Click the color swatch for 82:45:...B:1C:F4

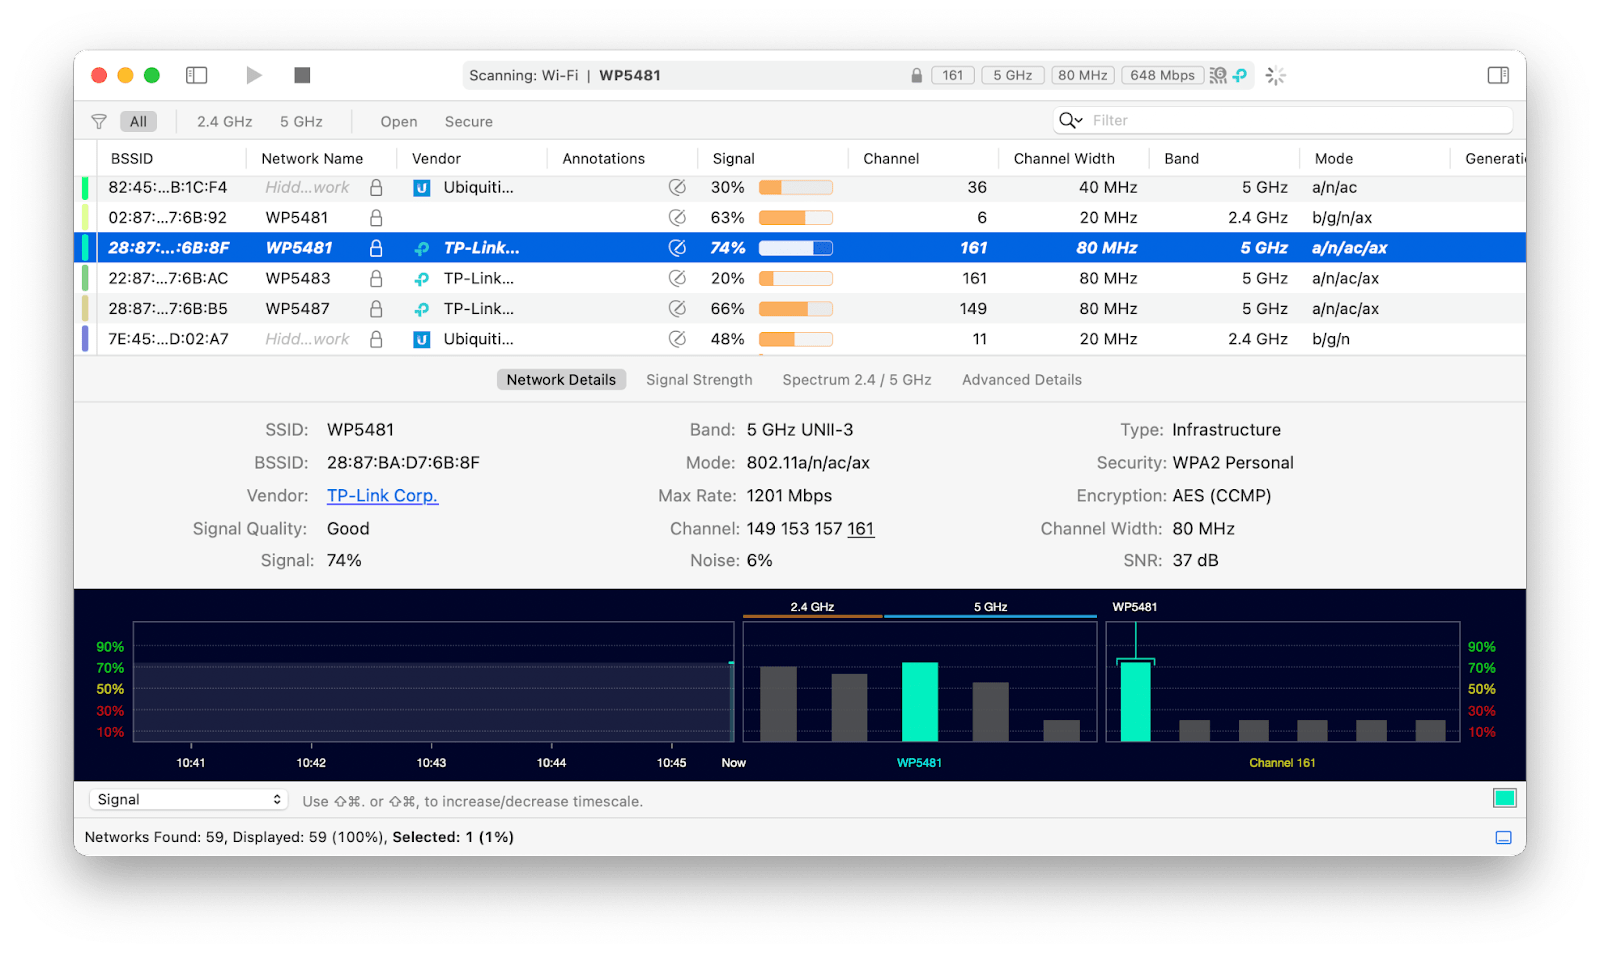[85, 187]
